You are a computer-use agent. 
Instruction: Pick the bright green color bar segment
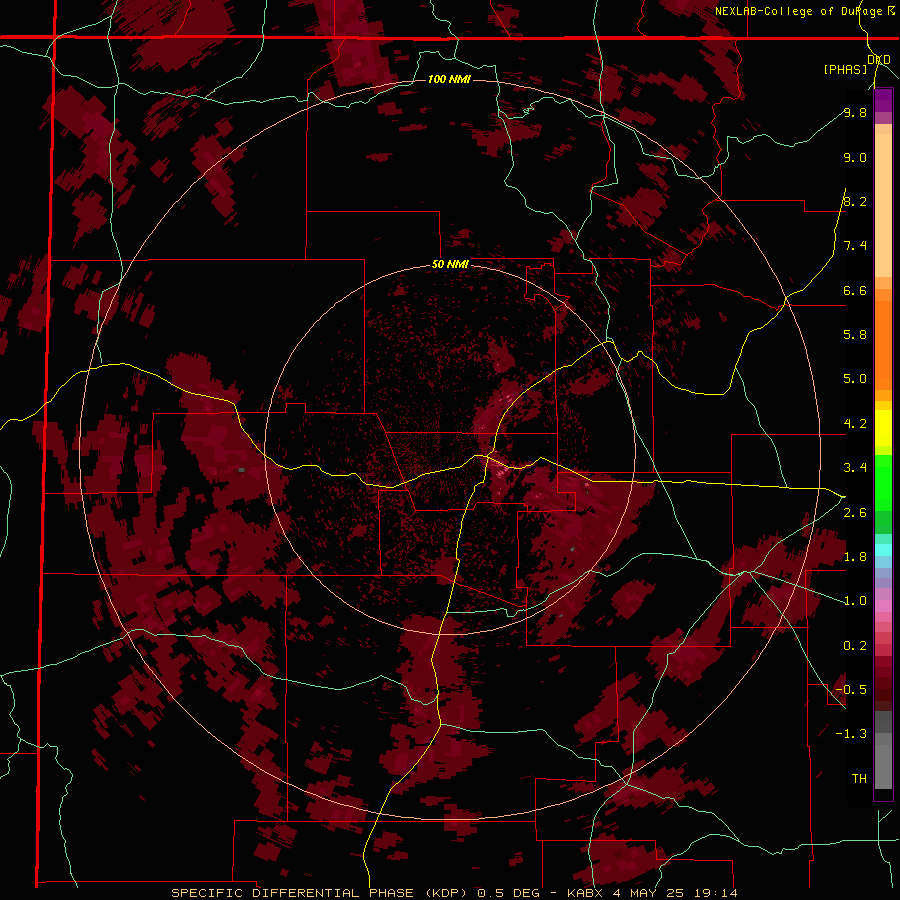click(x=883, y=482)
